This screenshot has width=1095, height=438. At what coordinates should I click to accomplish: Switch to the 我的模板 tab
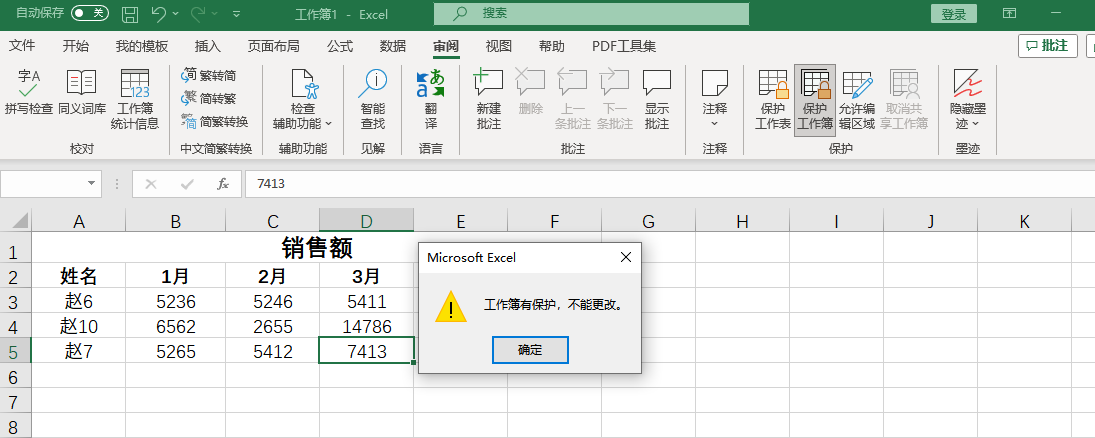pyautogui.click(x=142, y=46)
